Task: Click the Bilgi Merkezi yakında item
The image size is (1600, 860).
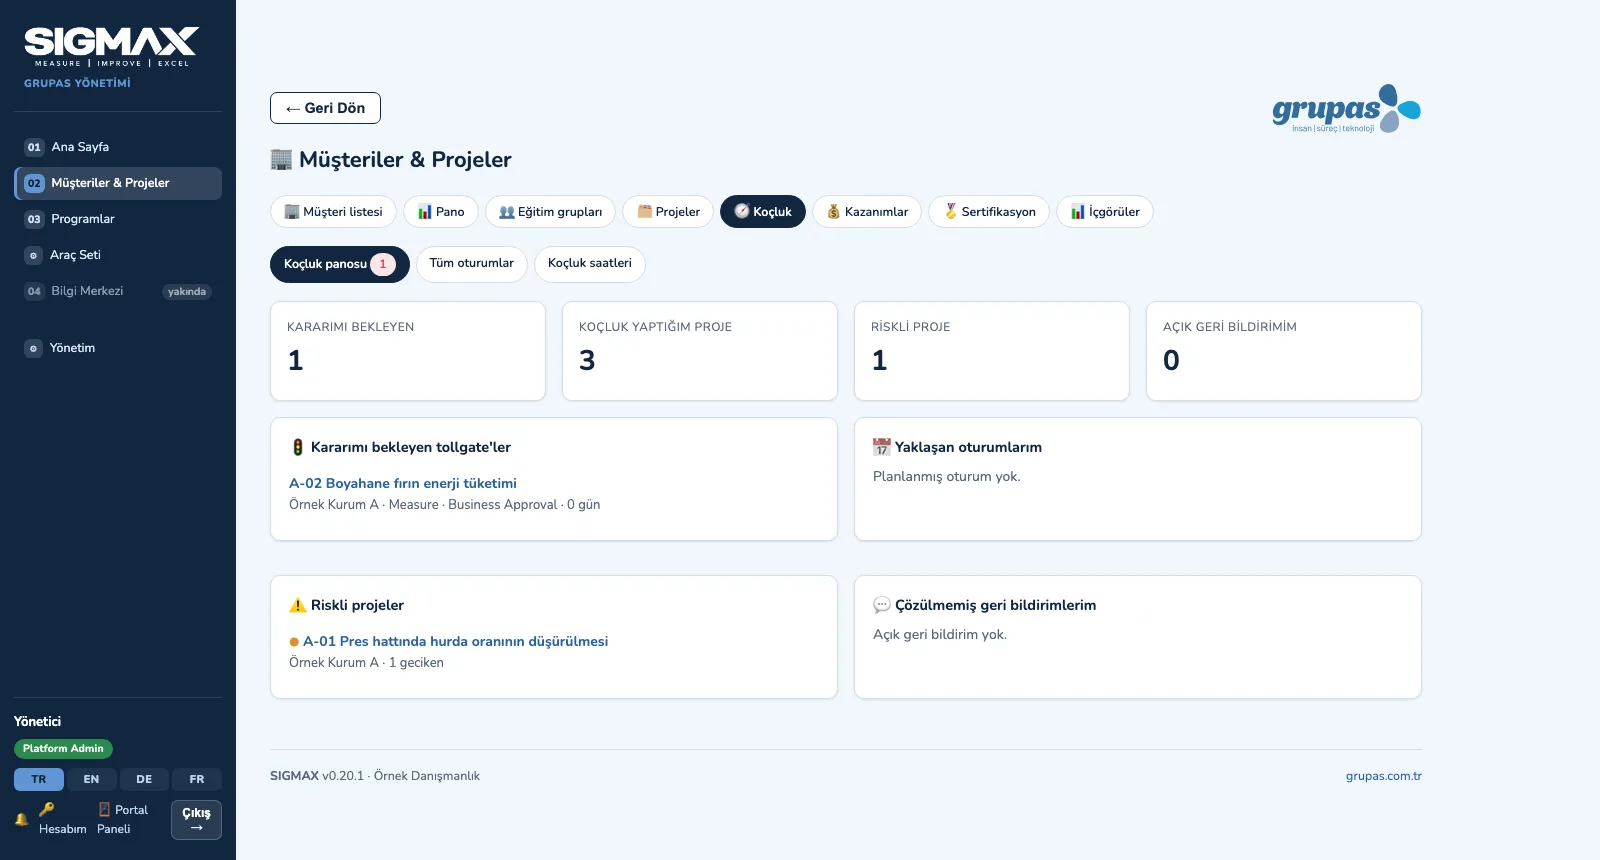Action: tap(118, 291)
